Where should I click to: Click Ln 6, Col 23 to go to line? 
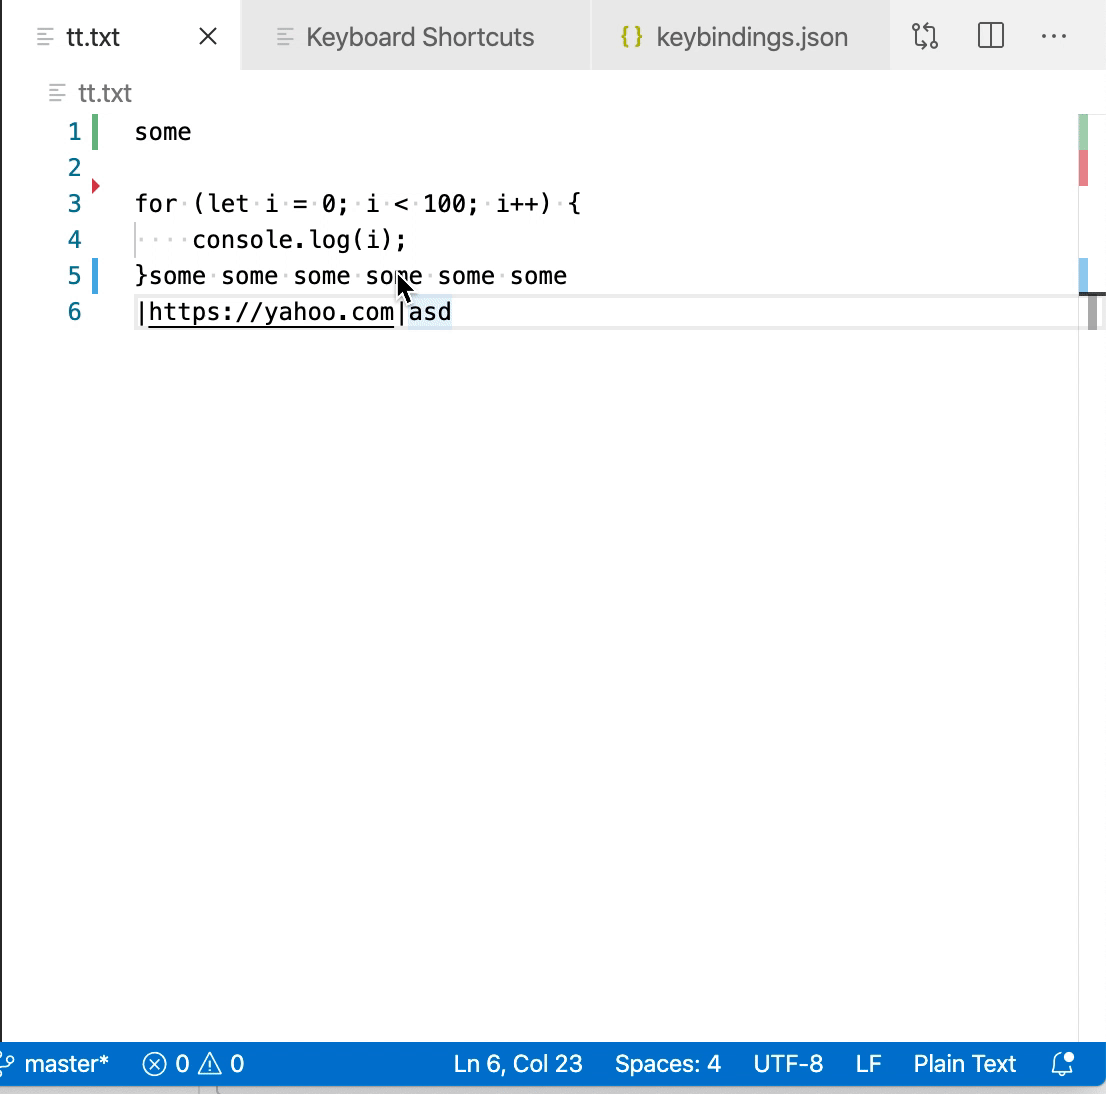click(x=518, y=1064)
